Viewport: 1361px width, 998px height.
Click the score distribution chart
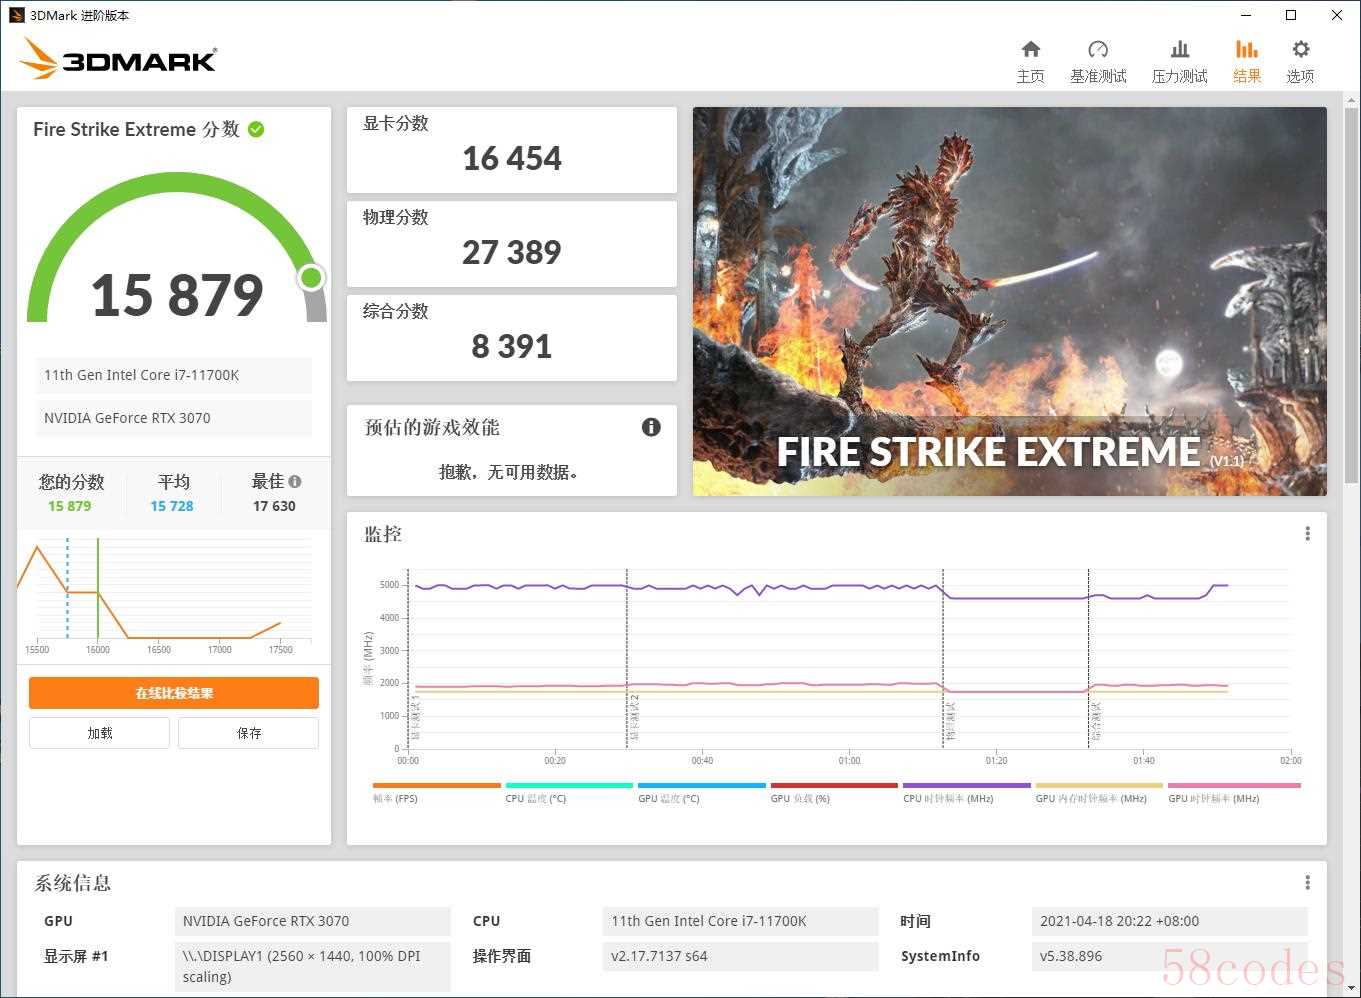[x=166, y=596]
